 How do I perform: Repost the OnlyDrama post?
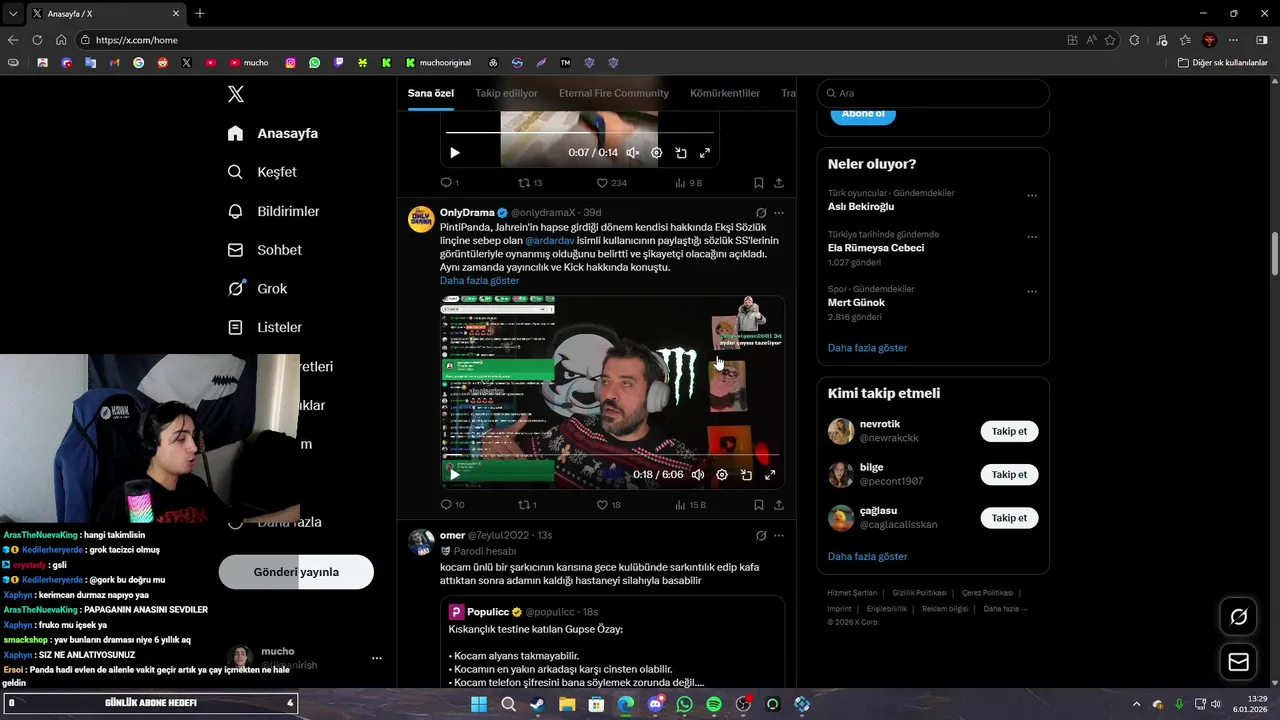coord(527,505)
